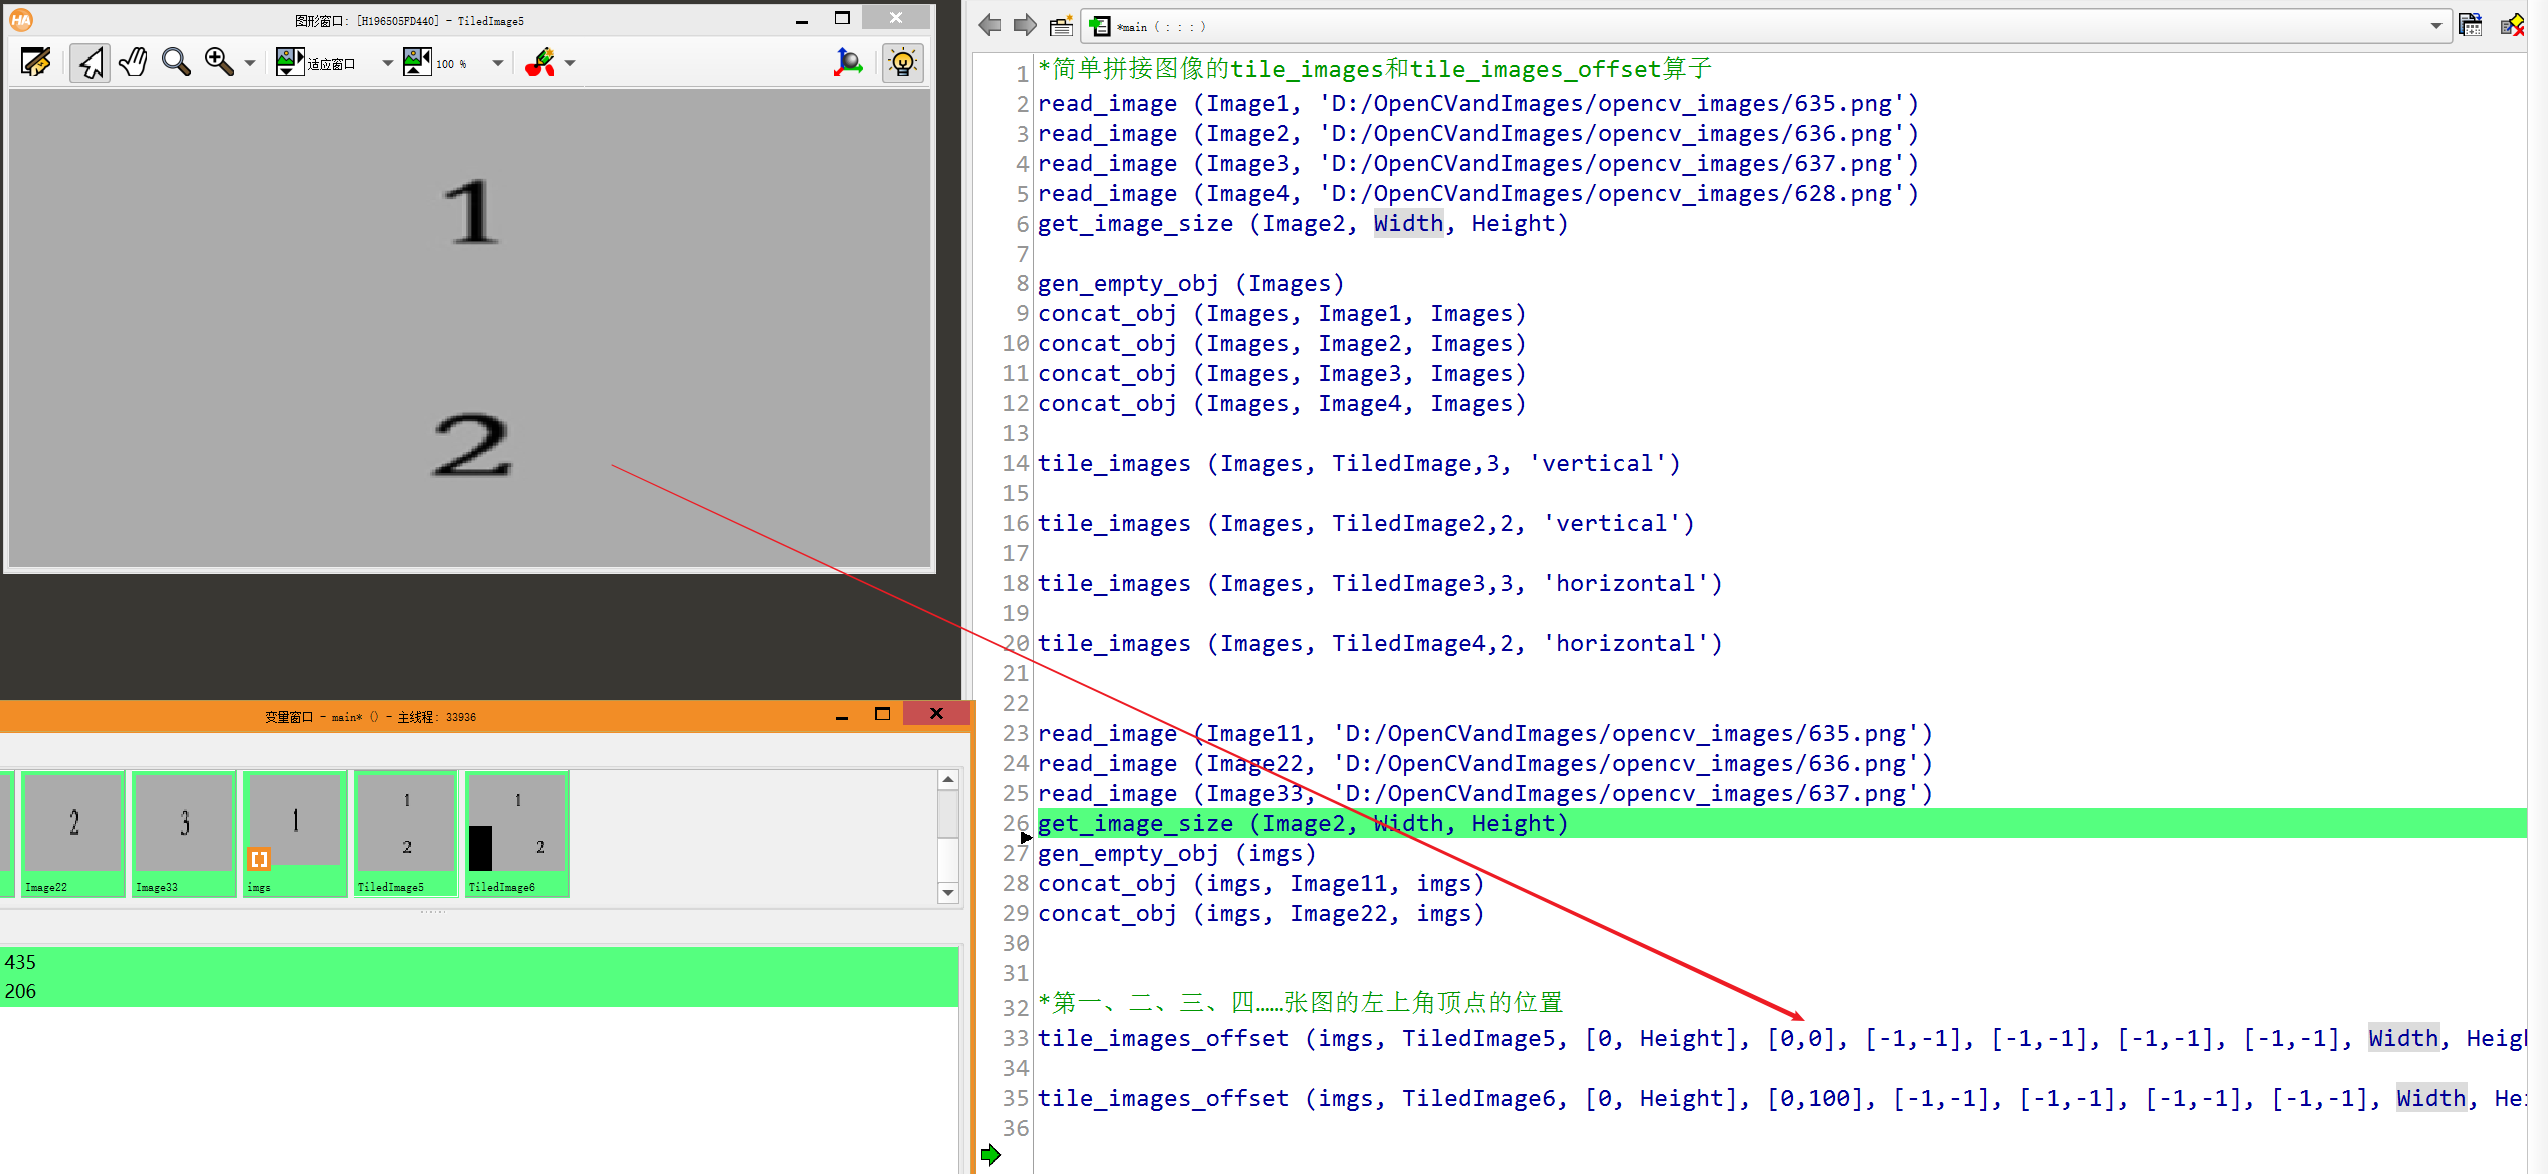Open the 3D plot mode icon

[x=848, y=63]
